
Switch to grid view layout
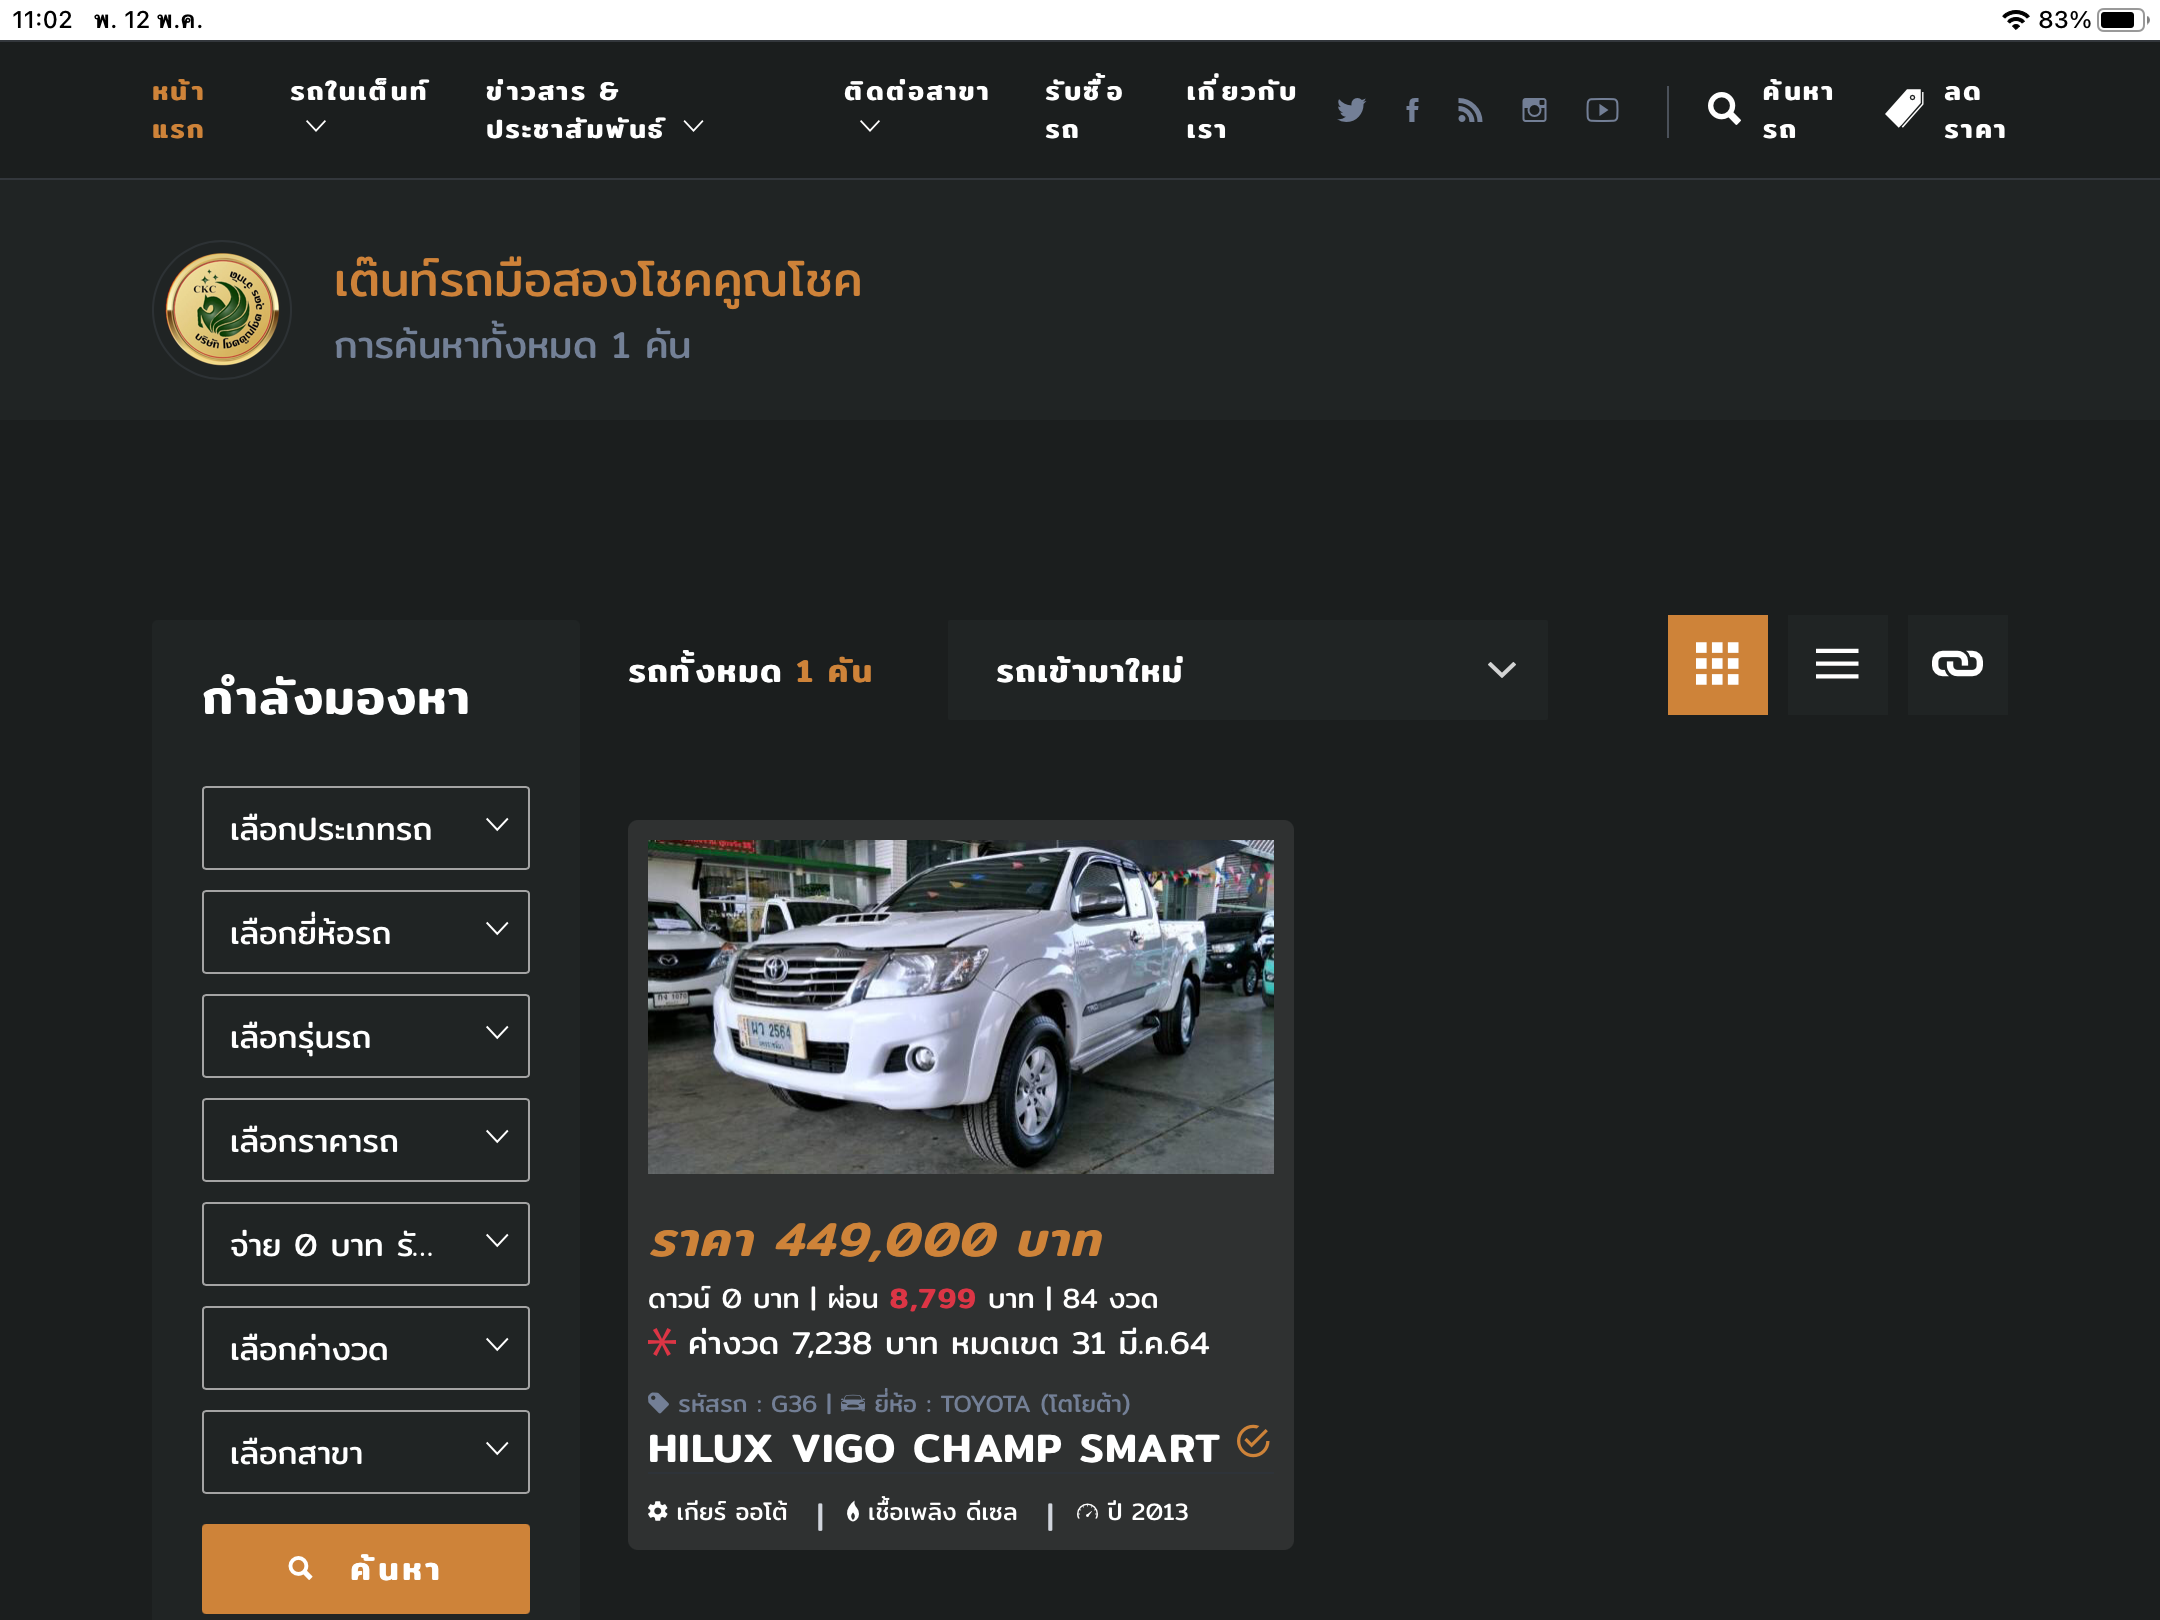(1717, 664)
